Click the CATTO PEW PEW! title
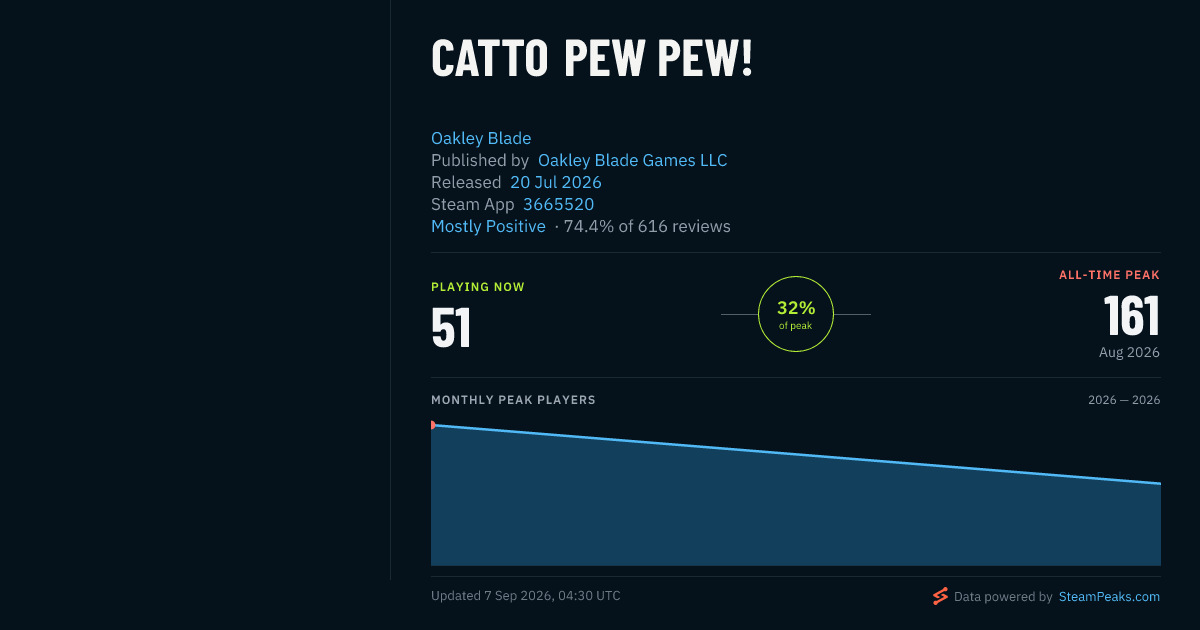 [592, 59]
